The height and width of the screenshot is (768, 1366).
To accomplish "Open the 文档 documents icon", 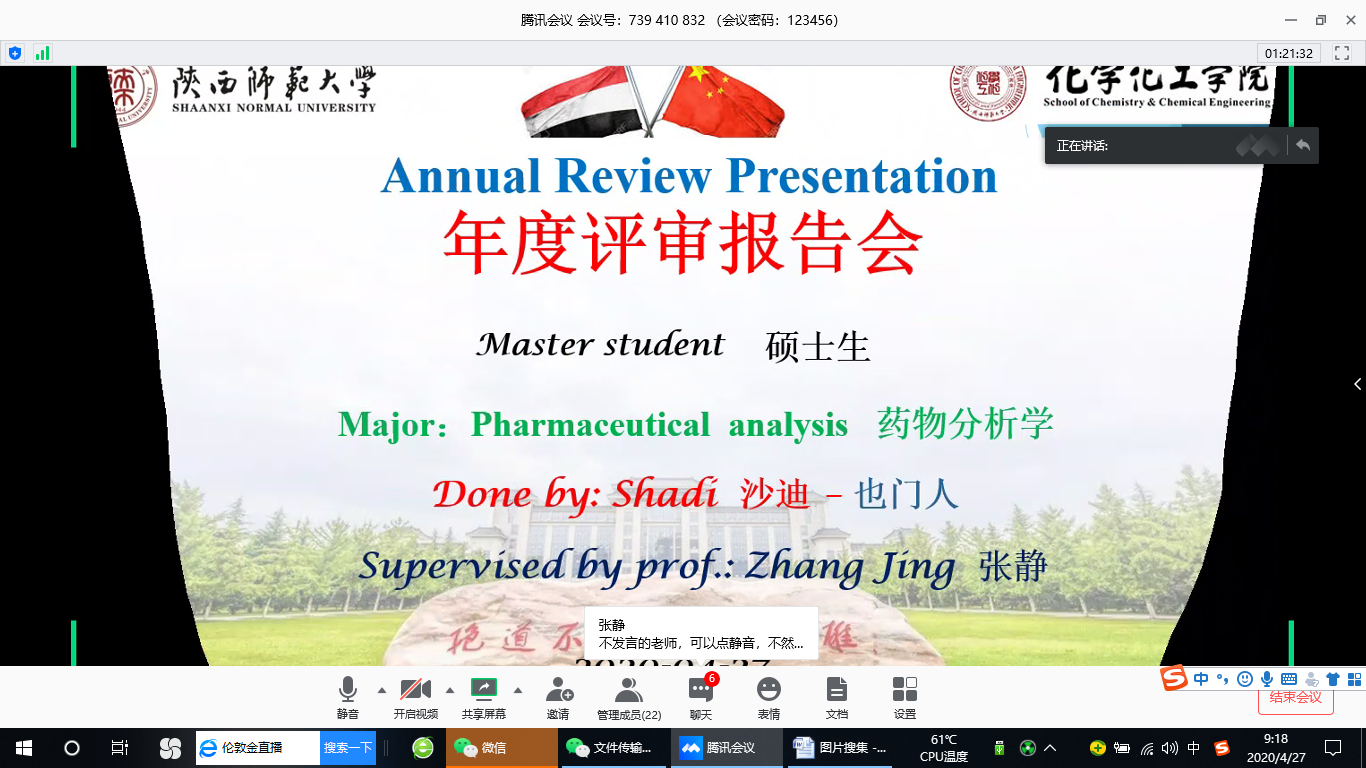I will (837, 697).
